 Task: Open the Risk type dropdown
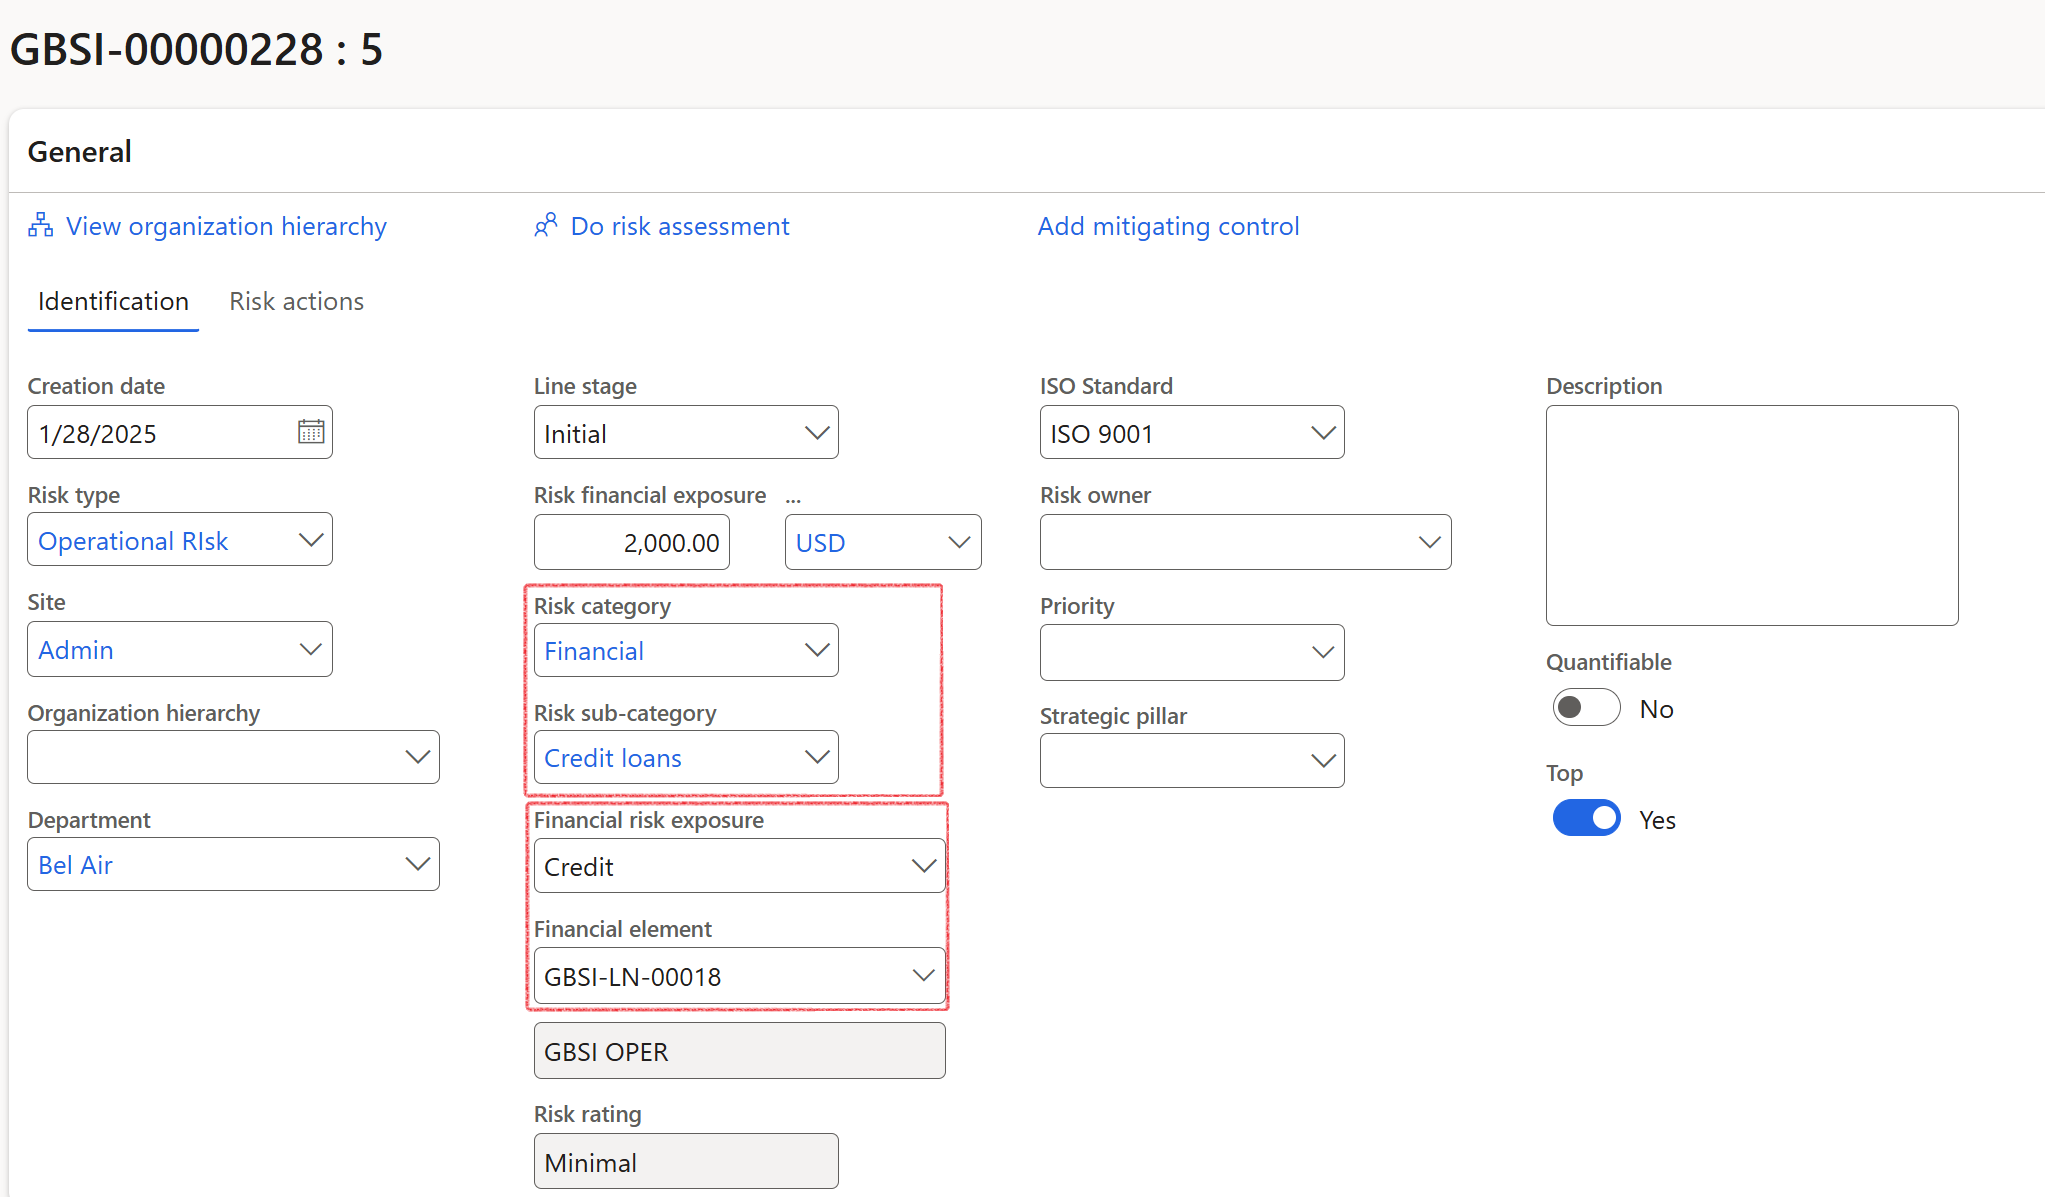click(311, 539)
